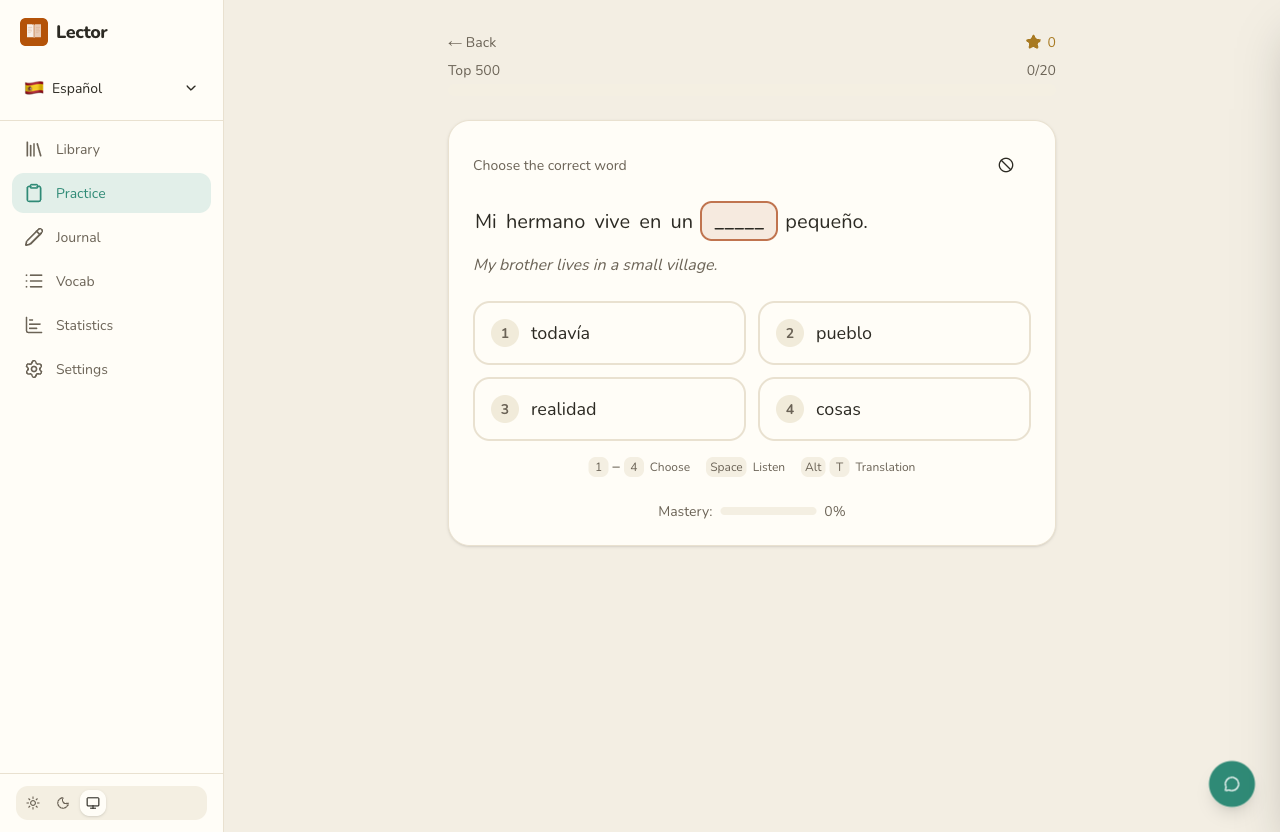Open Settings from sidebar
This screenshot has width=1280, height=832.
click(111, 369)
